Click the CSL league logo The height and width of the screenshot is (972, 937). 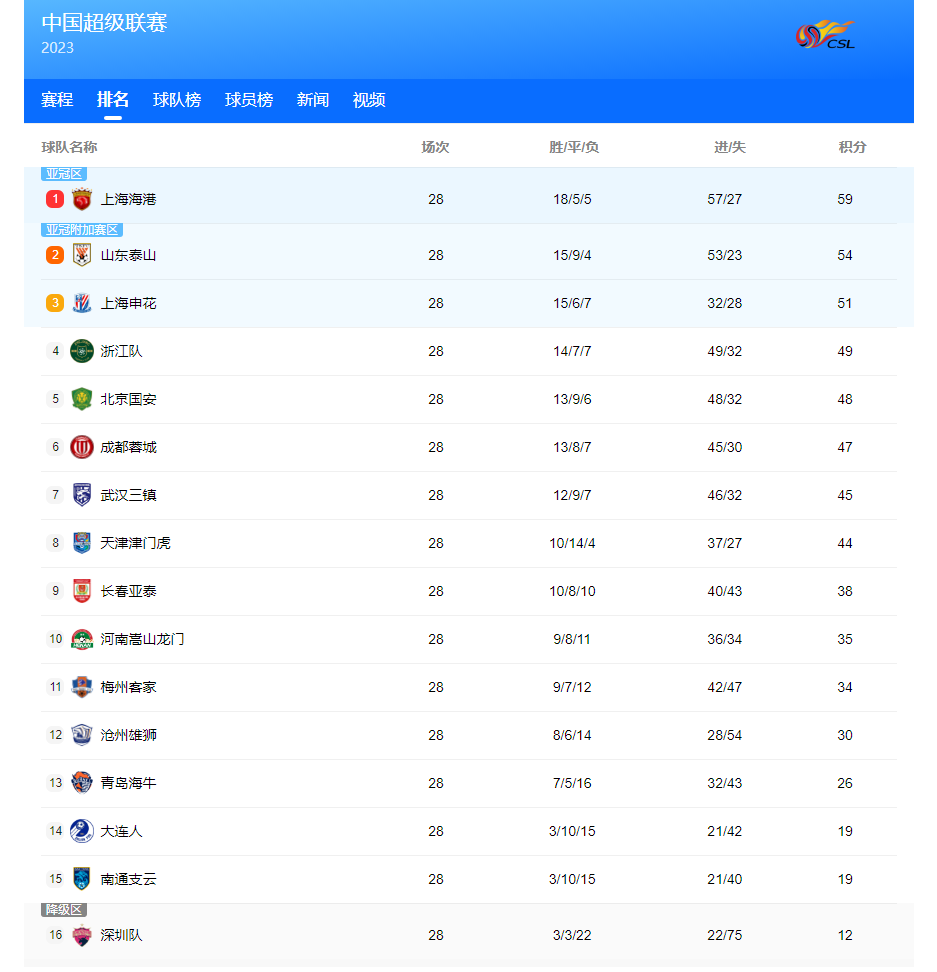[x=825, y=35]
